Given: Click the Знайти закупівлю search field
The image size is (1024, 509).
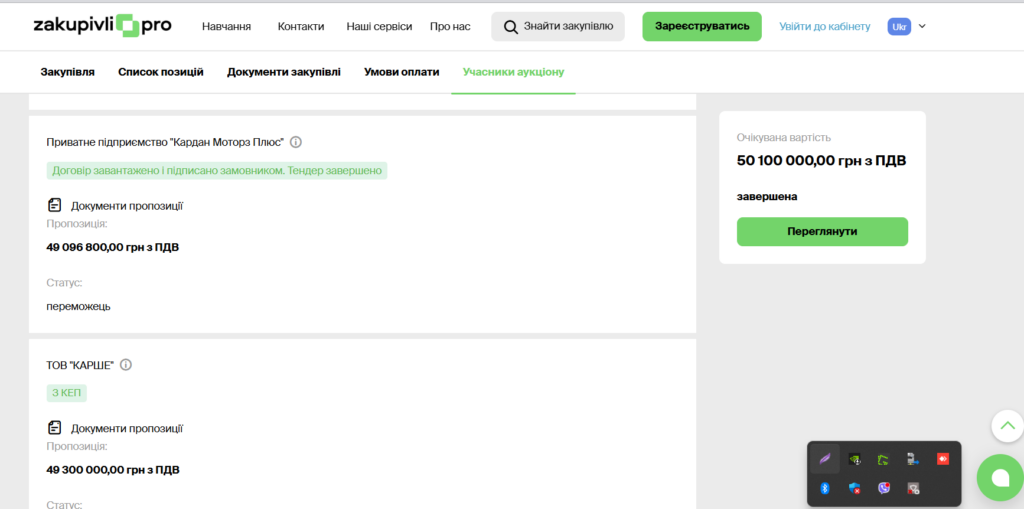Looking at the screenshot, I should click(x=558, y=26).
